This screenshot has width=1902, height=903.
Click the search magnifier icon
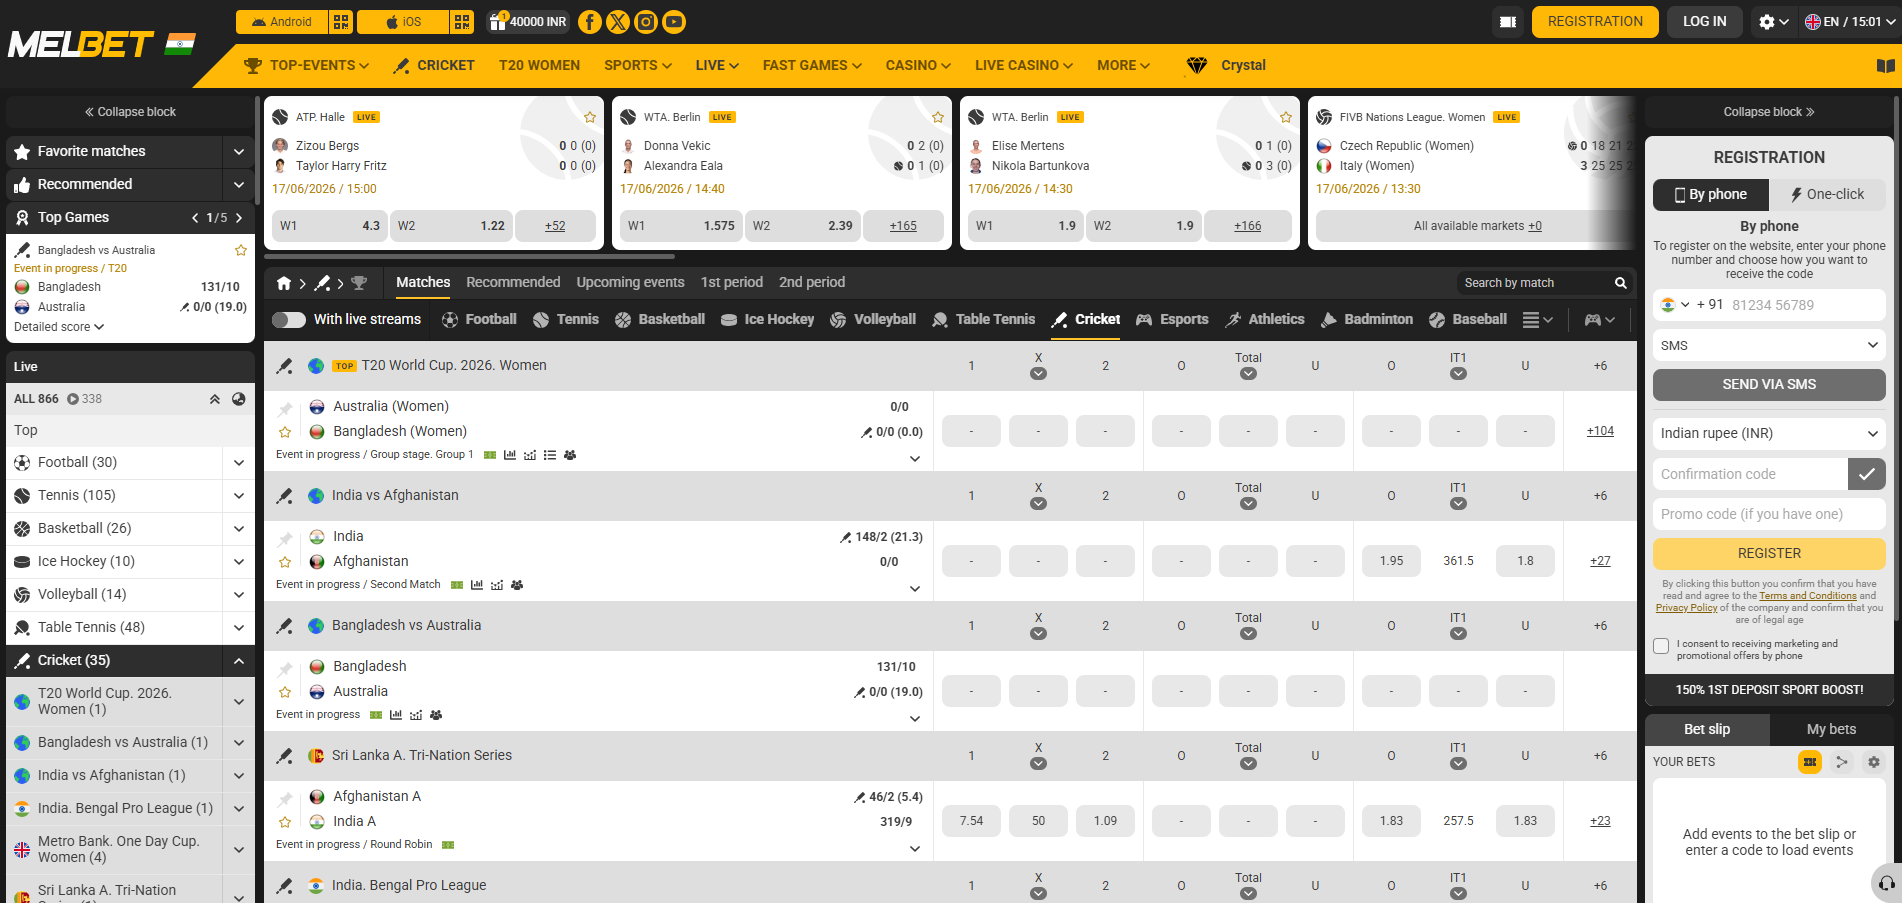click(1620, 283)
